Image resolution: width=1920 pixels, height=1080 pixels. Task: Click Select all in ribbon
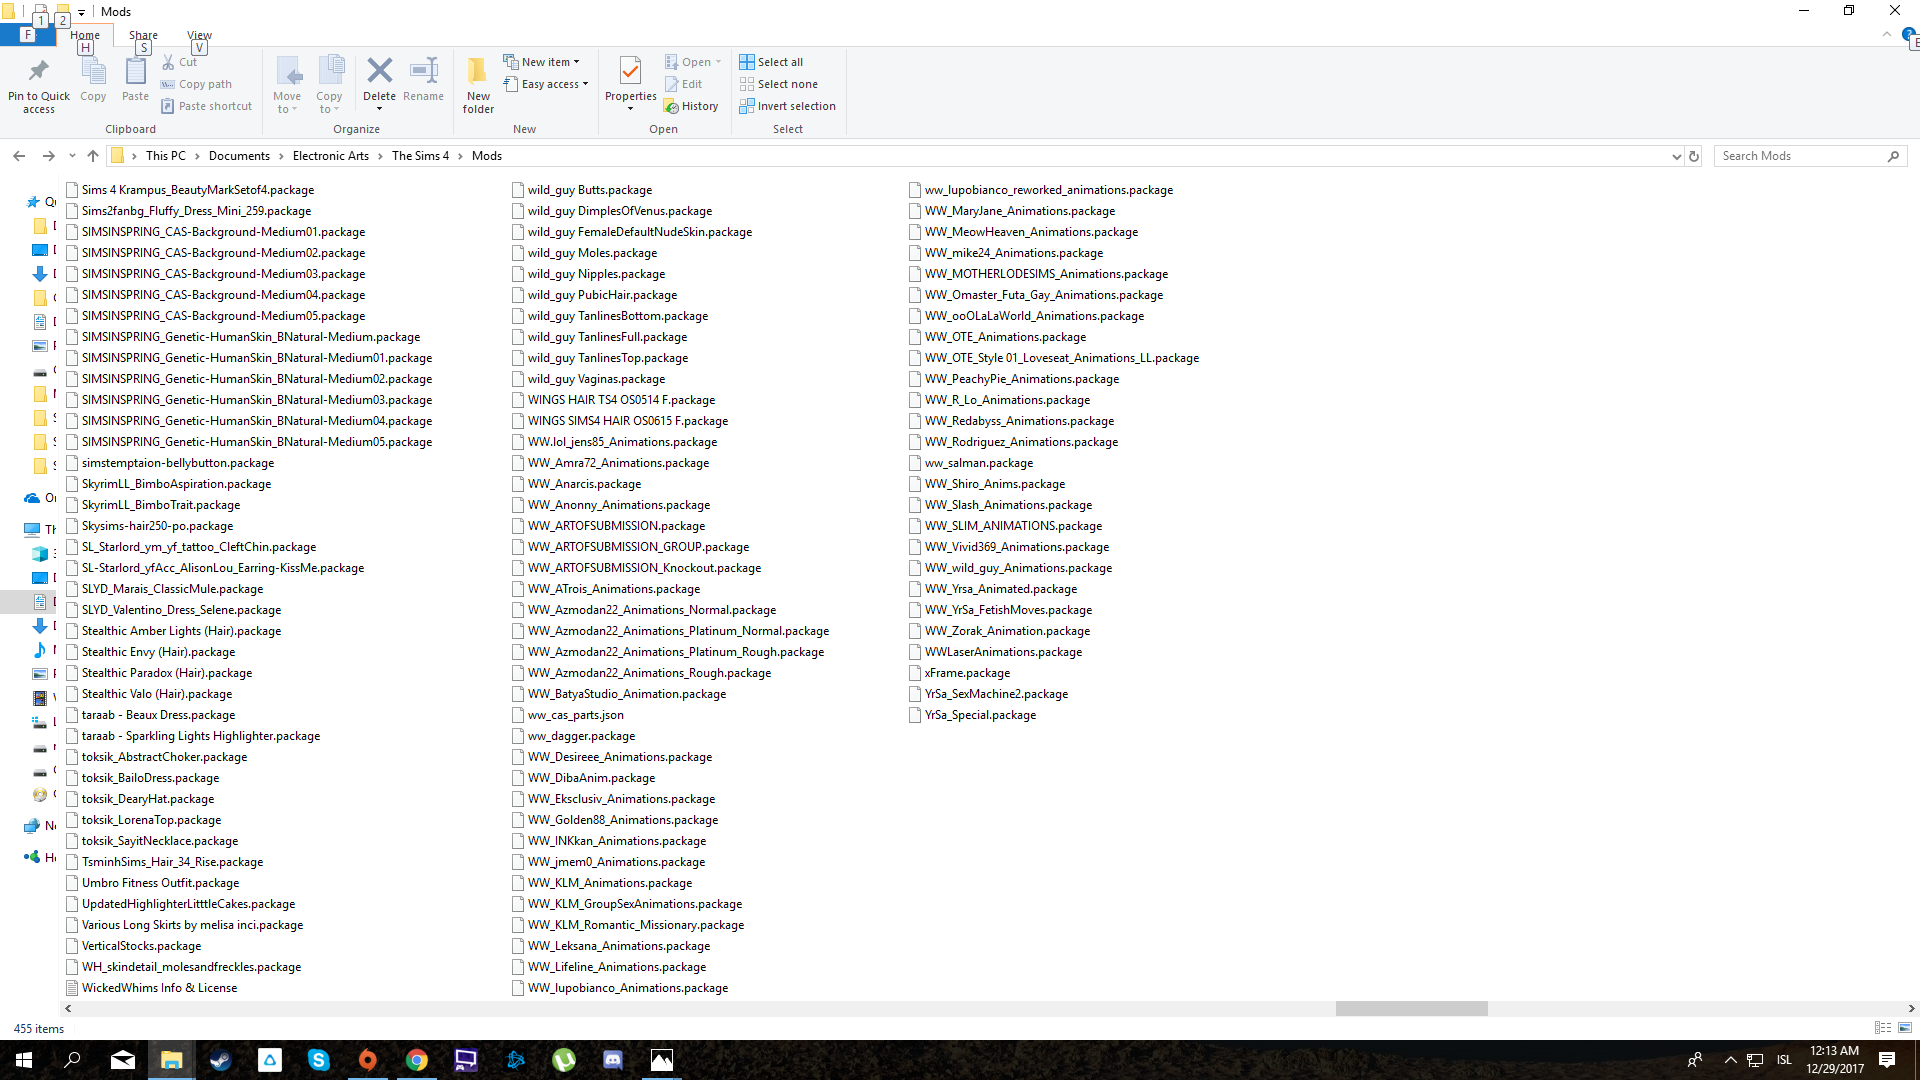(771, 62)
